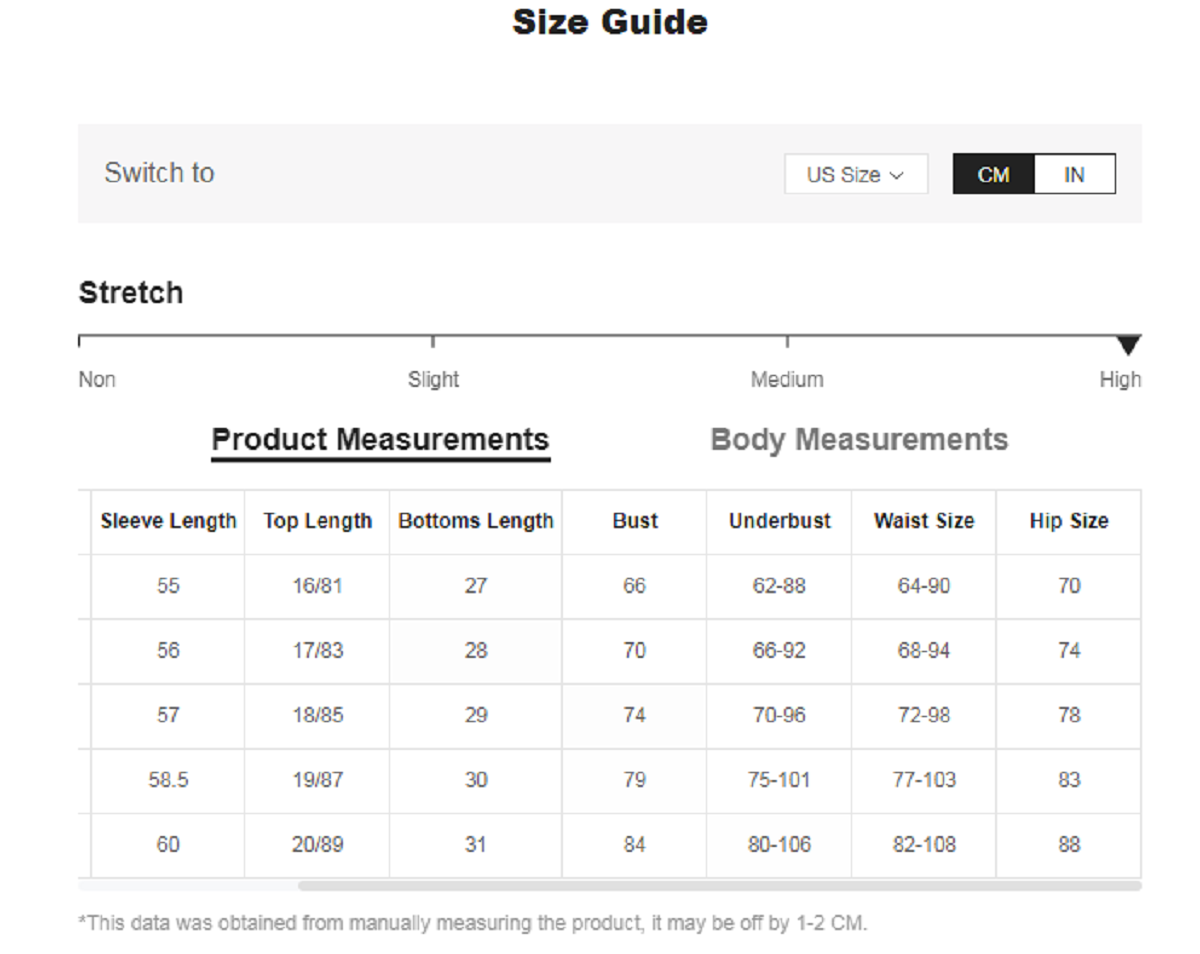Click the Non stretch label
Viewport: 1200px width, 954px height.
pos(97,380)
